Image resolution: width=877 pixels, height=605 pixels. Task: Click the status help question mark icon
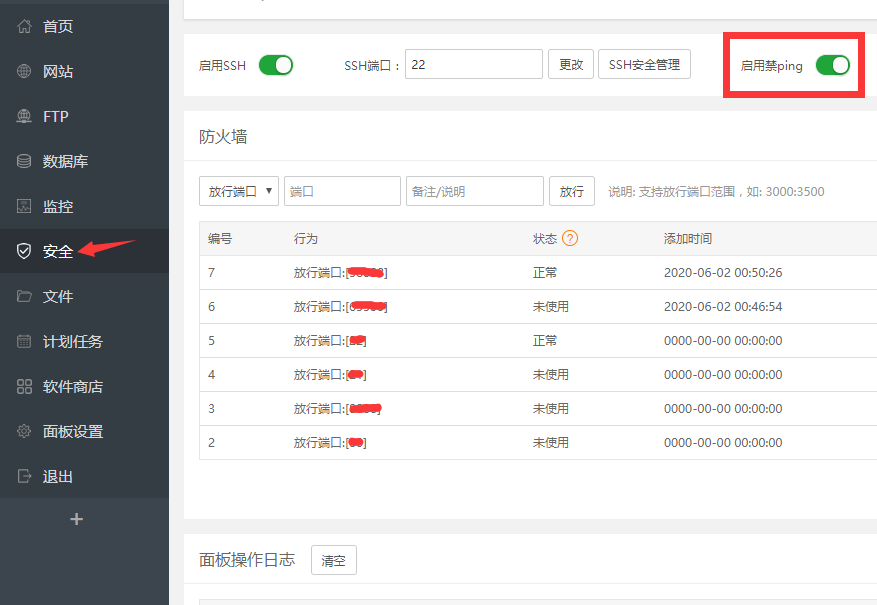pyautogui.click(x=569, y=238)
